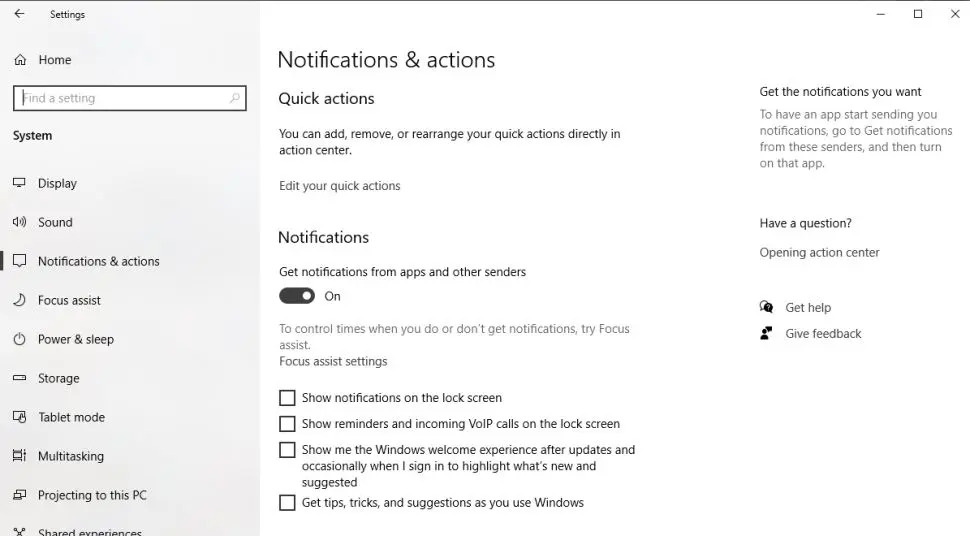Image resolution: width=970 pixels, height=536 pixels.
Task: Click the Sound speaker icon
Action: [x=19, y=222]
